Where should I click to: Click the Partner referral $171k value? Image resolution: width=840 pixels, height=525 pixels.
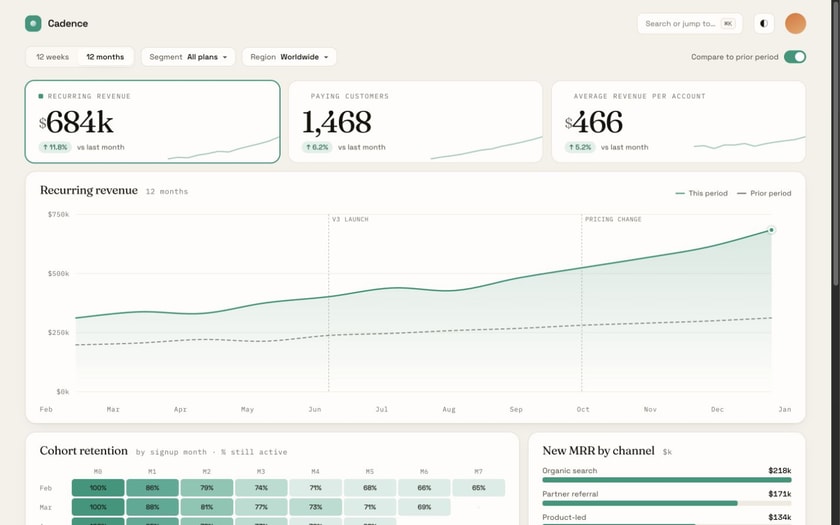(779, 494)
